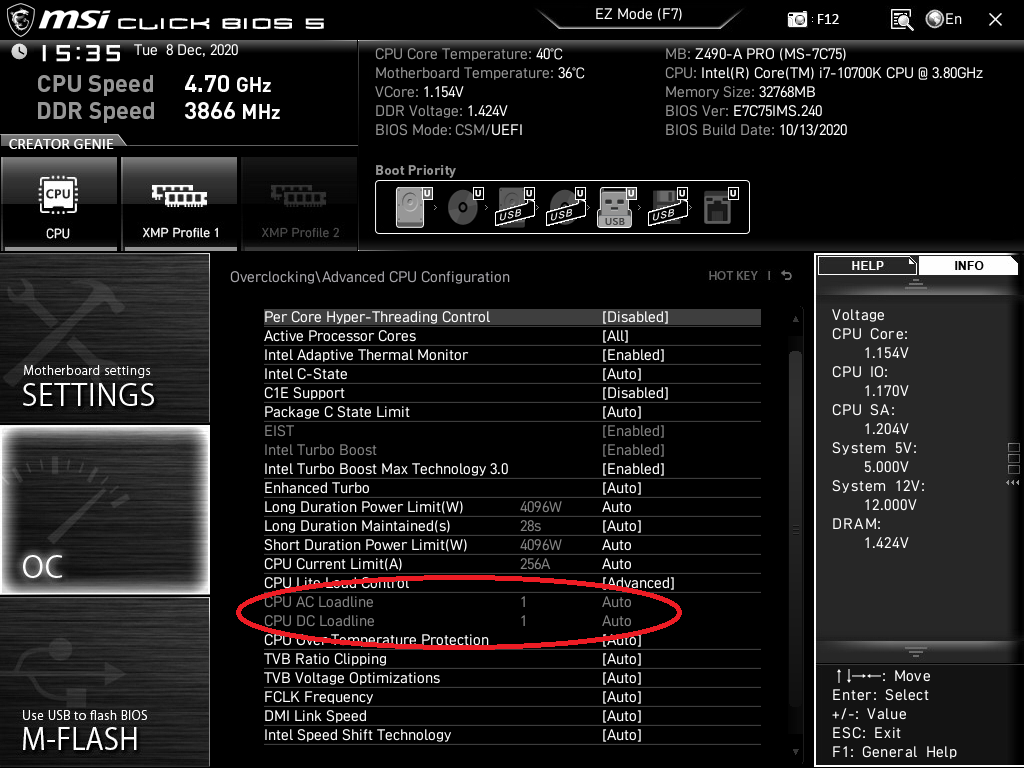Open the OC overclocking section

coord(105,509)
